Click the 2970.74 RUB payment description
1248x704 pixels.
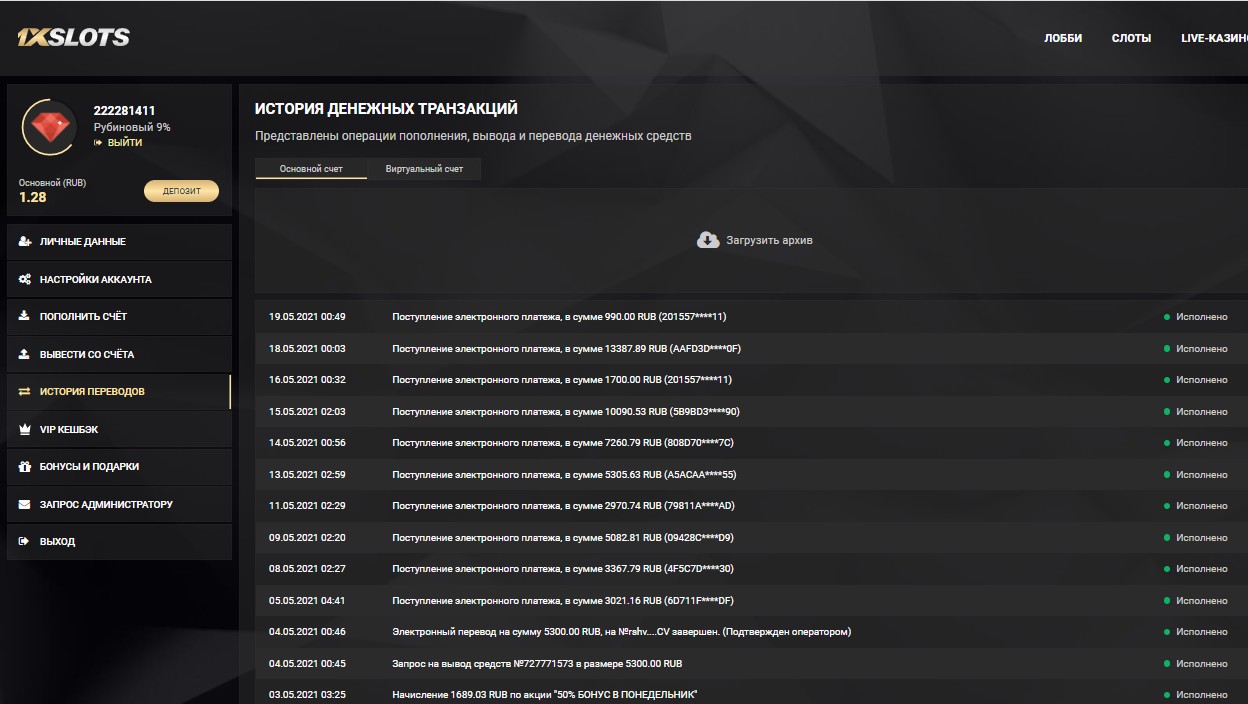563,506
